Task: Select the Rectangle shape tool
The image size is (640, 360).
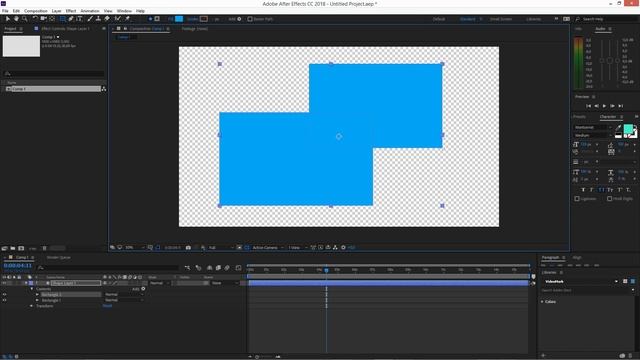Action: click(62, 19)
